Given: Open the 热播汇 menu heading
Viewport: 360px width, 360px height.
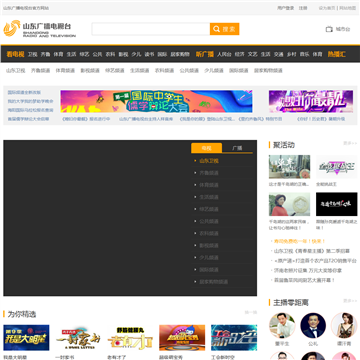Looking at the screenshot, I should [336, 54].
